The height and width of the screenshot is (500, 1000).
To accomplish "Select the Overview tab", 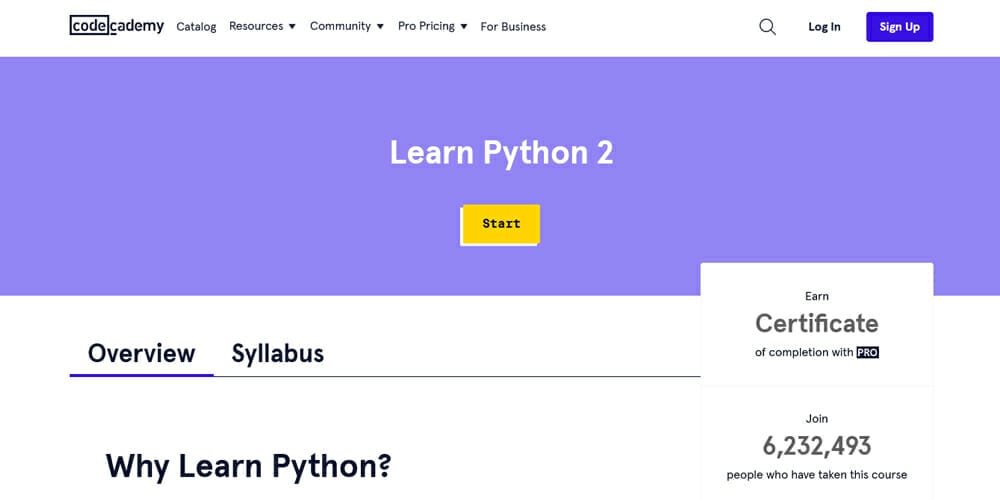I will (141, 353).
